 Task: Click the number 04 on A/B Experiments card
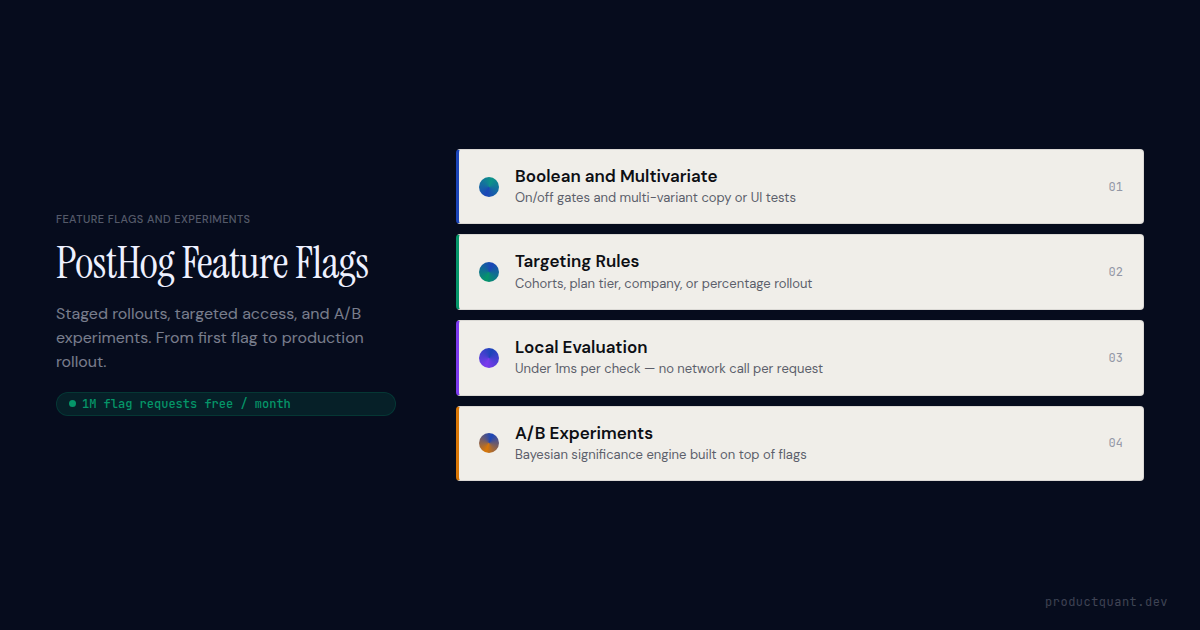[x=1115, y=443]
